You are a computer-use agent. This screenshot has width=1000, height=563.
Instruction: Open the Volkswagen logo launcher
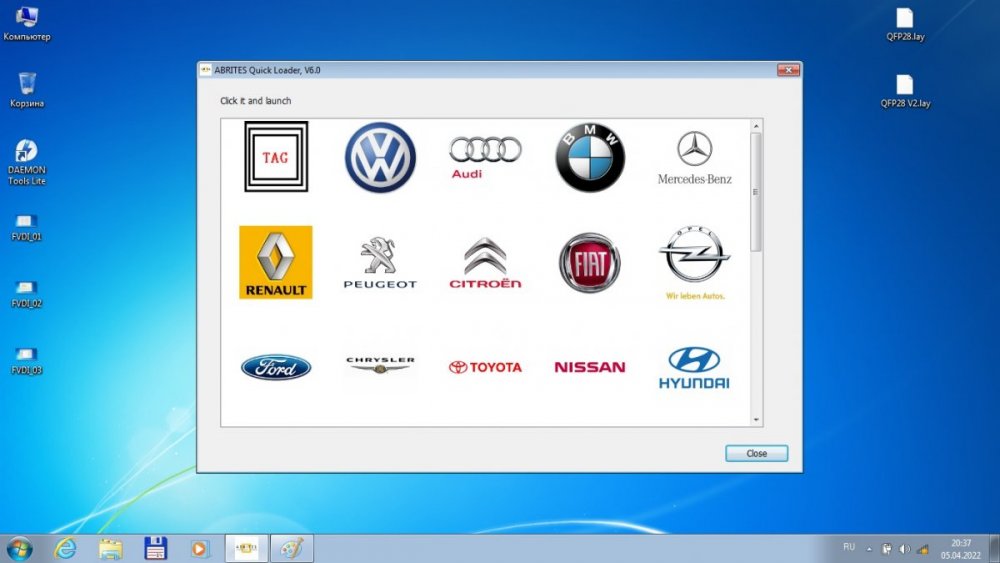point(380,158)
